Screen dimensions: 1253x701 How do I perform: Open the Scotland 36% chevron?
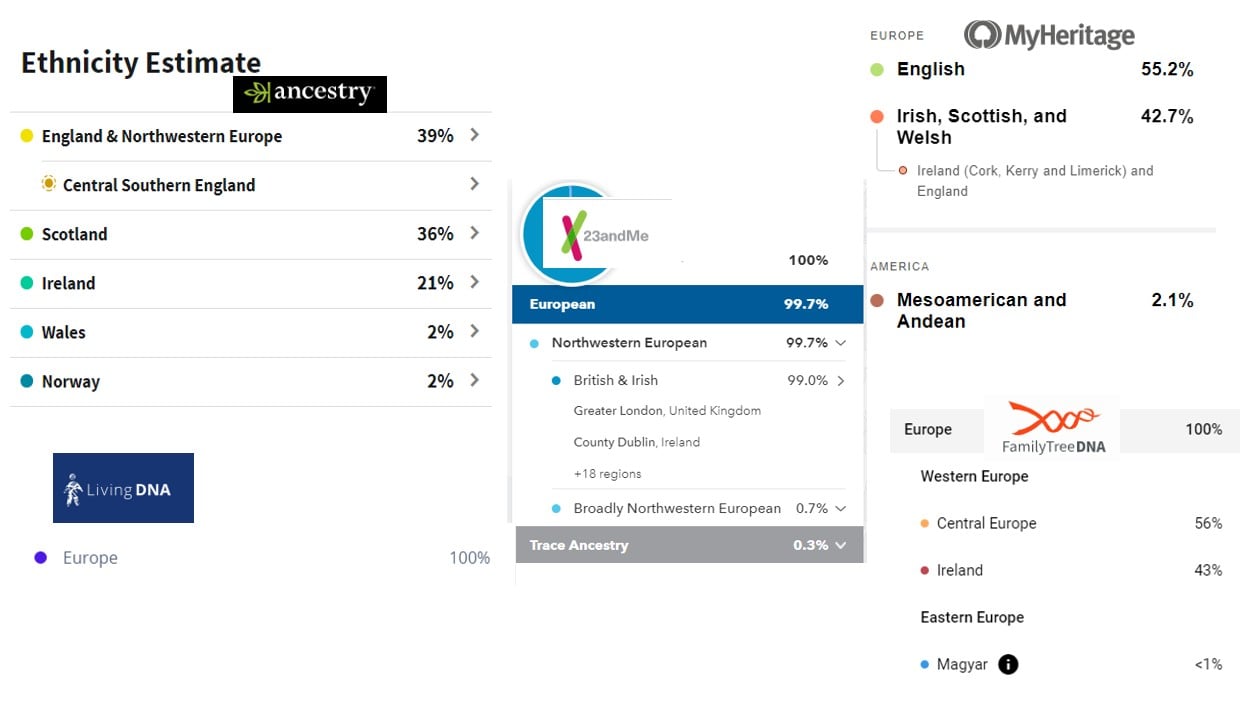[474, 233]
